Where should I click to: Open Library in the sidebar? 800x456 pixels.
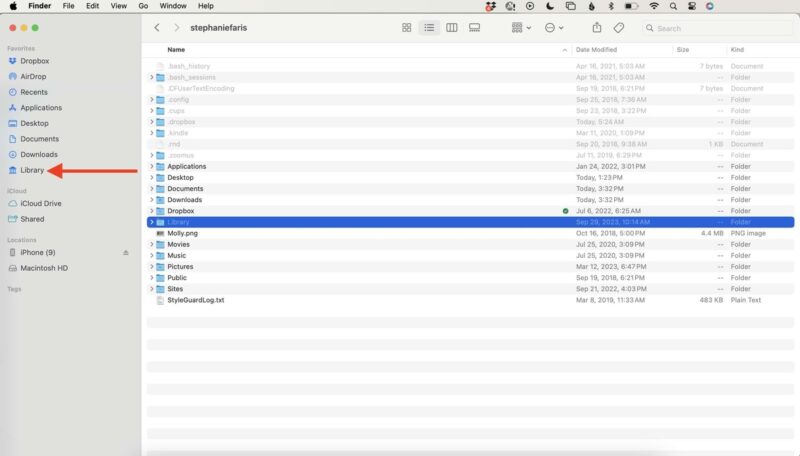tap(32, 170)
